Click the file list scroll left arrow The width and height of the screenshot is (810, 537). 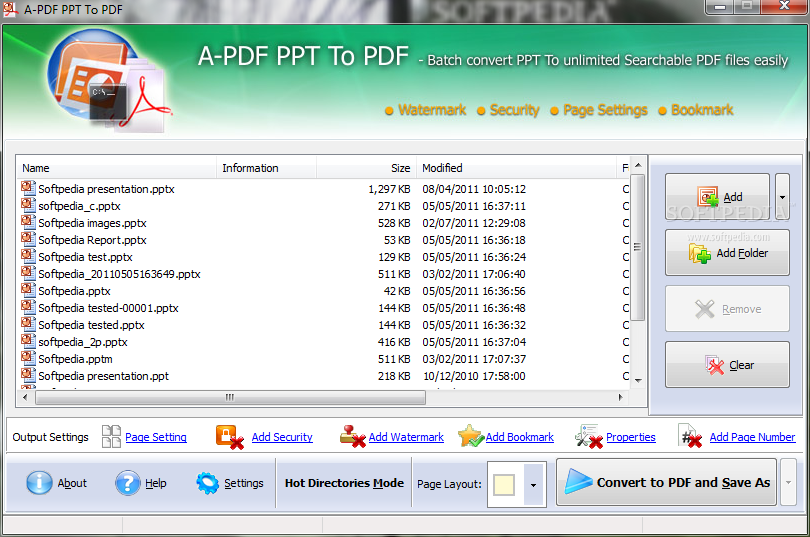pos(25,397)
